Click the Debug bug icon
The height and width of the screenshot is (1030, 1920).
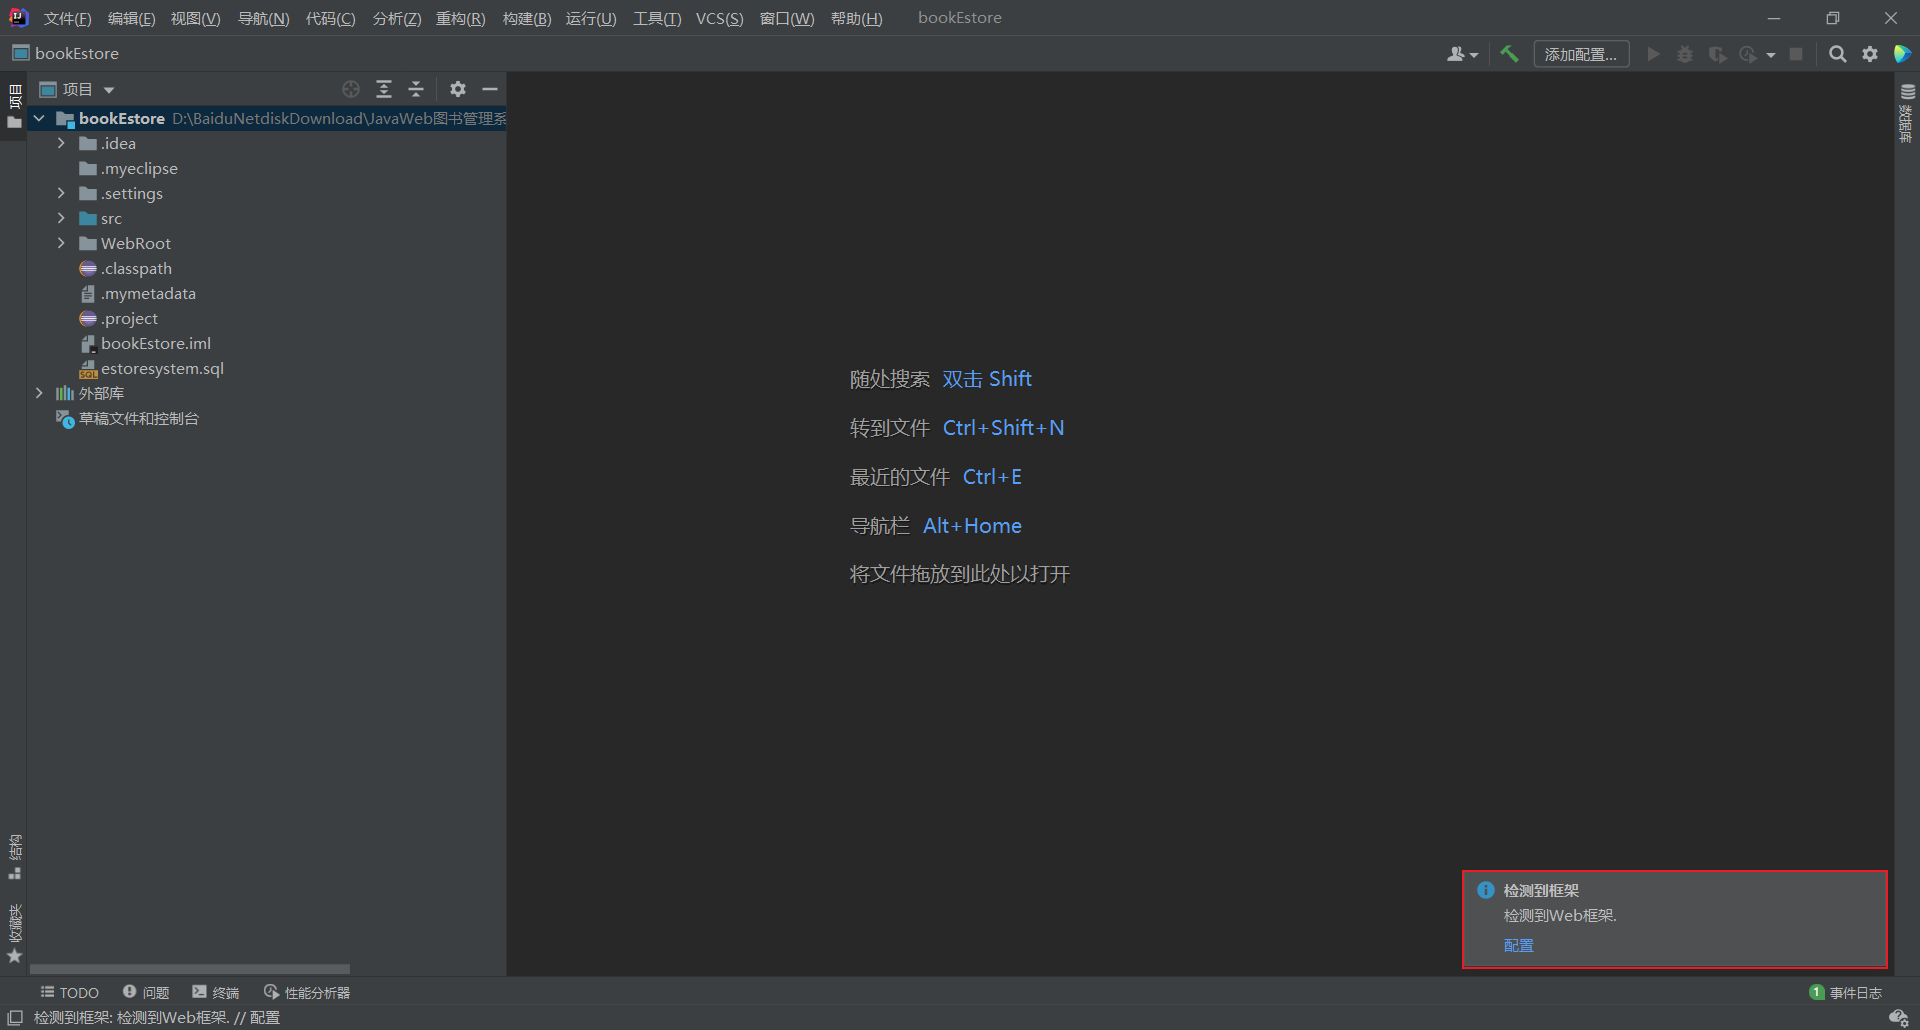pyautogui.click(x=1685, y=54)
